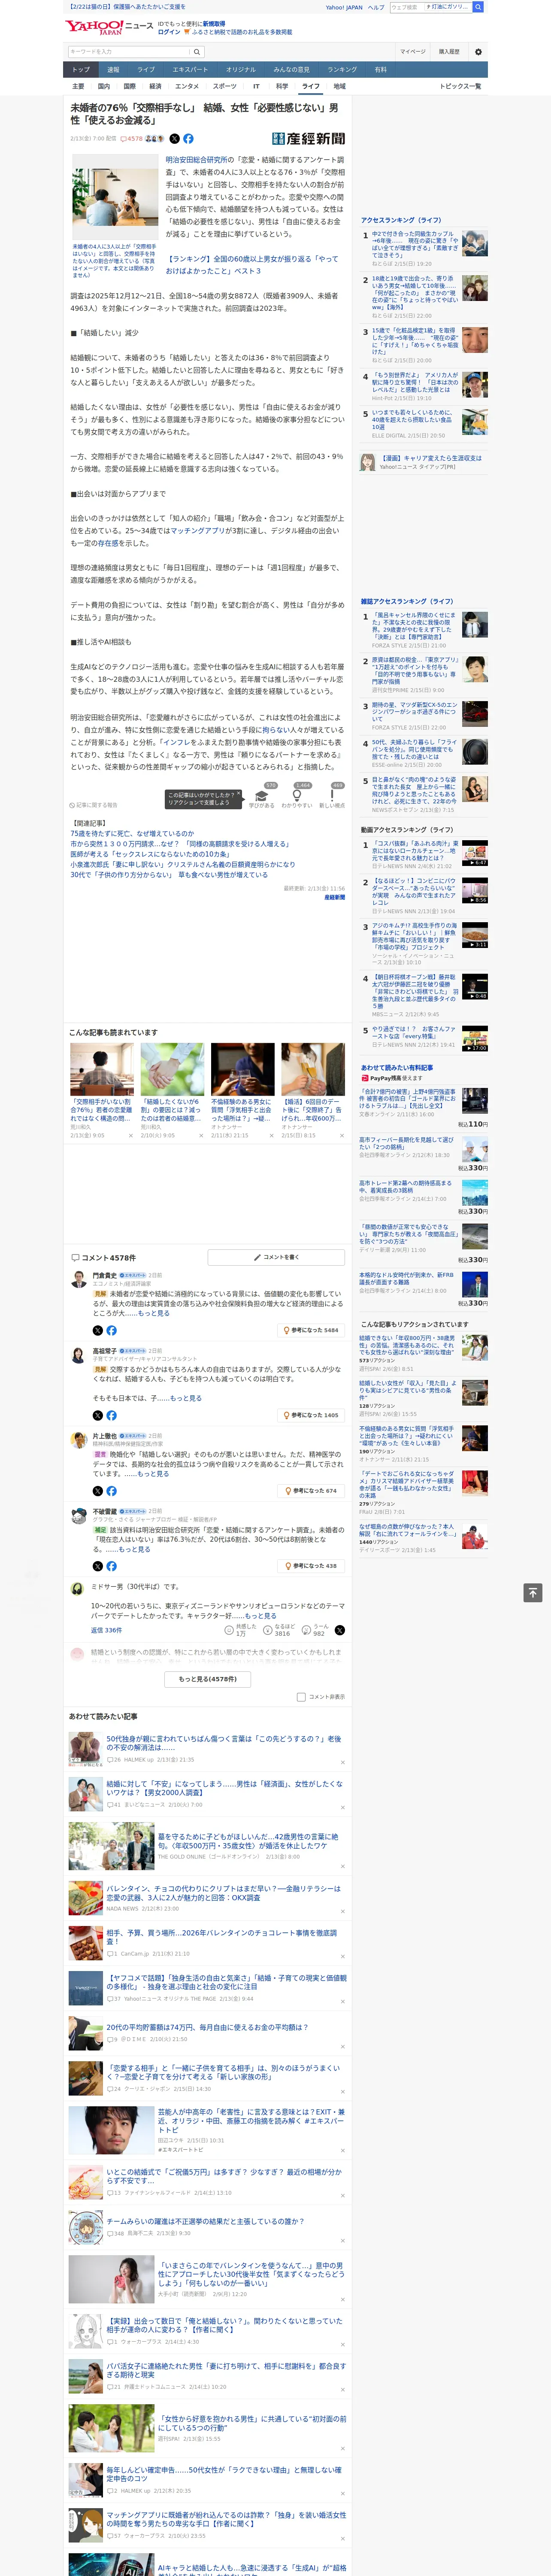Share 門倉貴史's comment on Facebook
This screenshot has height=2576, width=551.
(111, 1330)
